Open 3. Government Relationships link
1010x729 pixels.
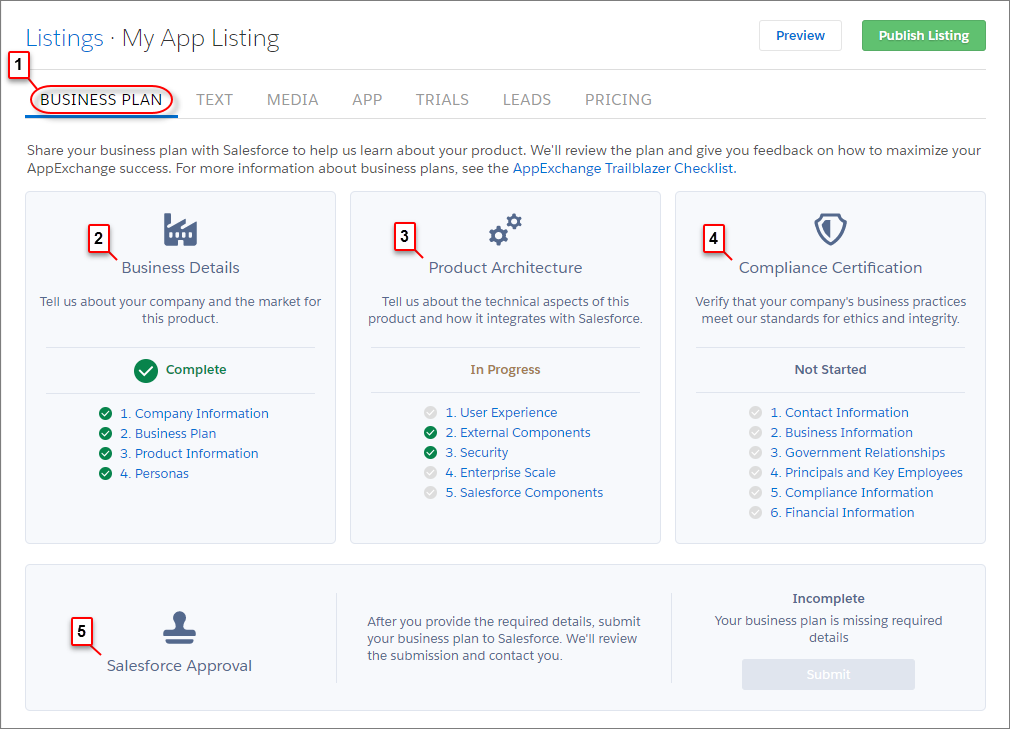click(x=857, y=452)
